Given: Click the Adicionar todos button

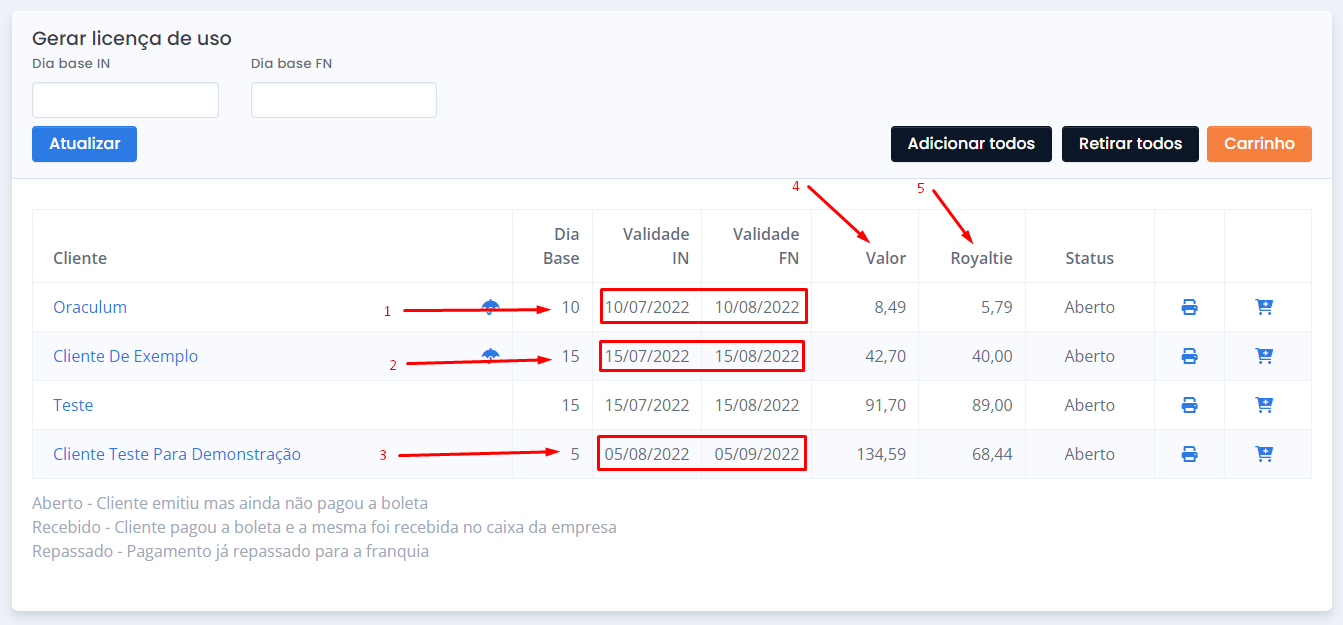Looking at the screenshot, I should (x=970, y=144).
